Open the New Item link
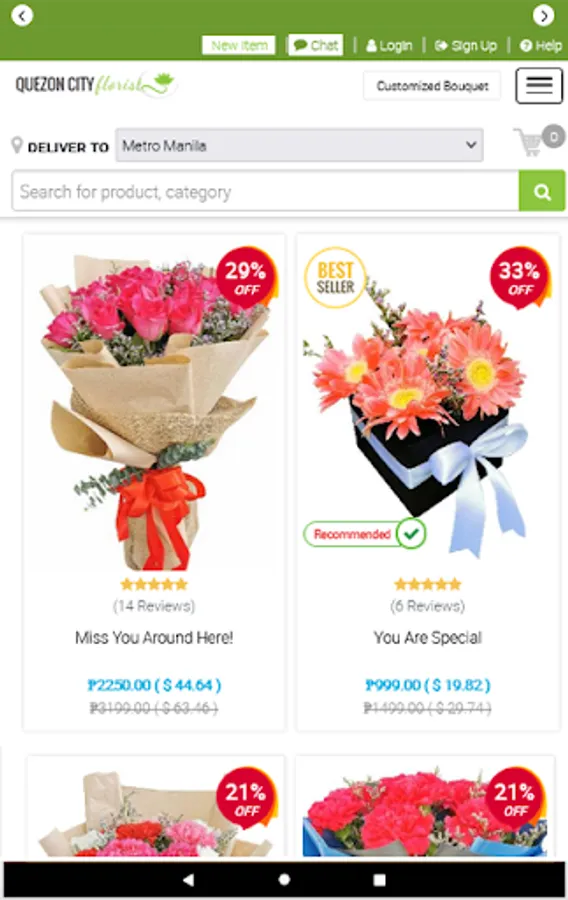 [239, 45]
